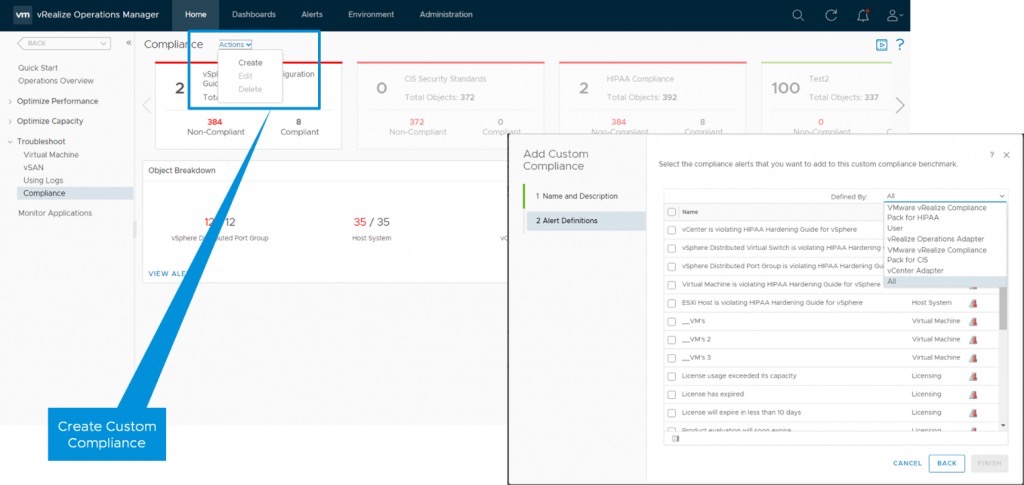Open the user account menu icon
Image resolution: width=1024 pixels, height=485 pixels.
pos(894,15)
